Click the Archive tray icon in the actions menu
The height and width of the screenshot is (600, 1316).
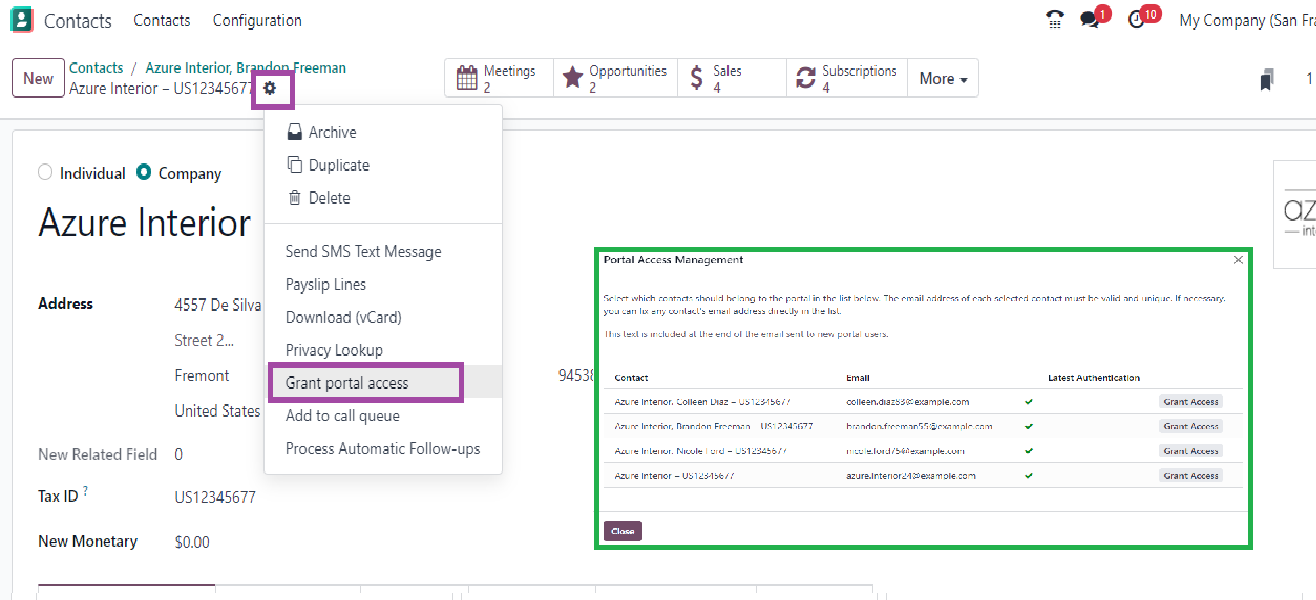pos(294,132)
